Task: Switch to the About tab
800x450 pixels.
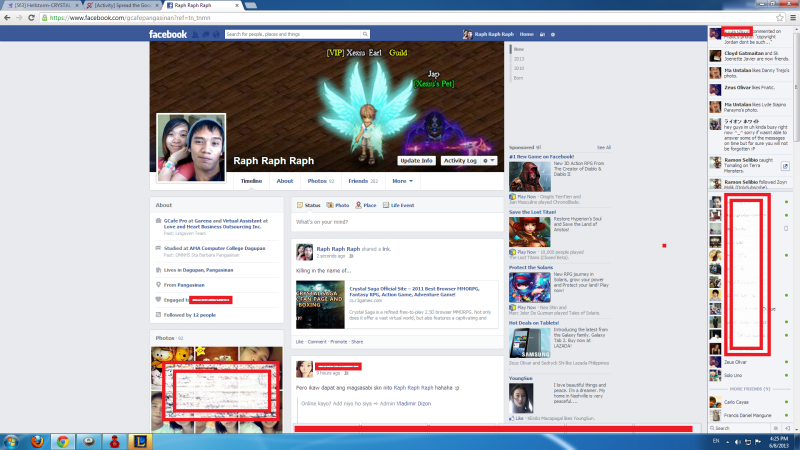Action: click(285, 181)
